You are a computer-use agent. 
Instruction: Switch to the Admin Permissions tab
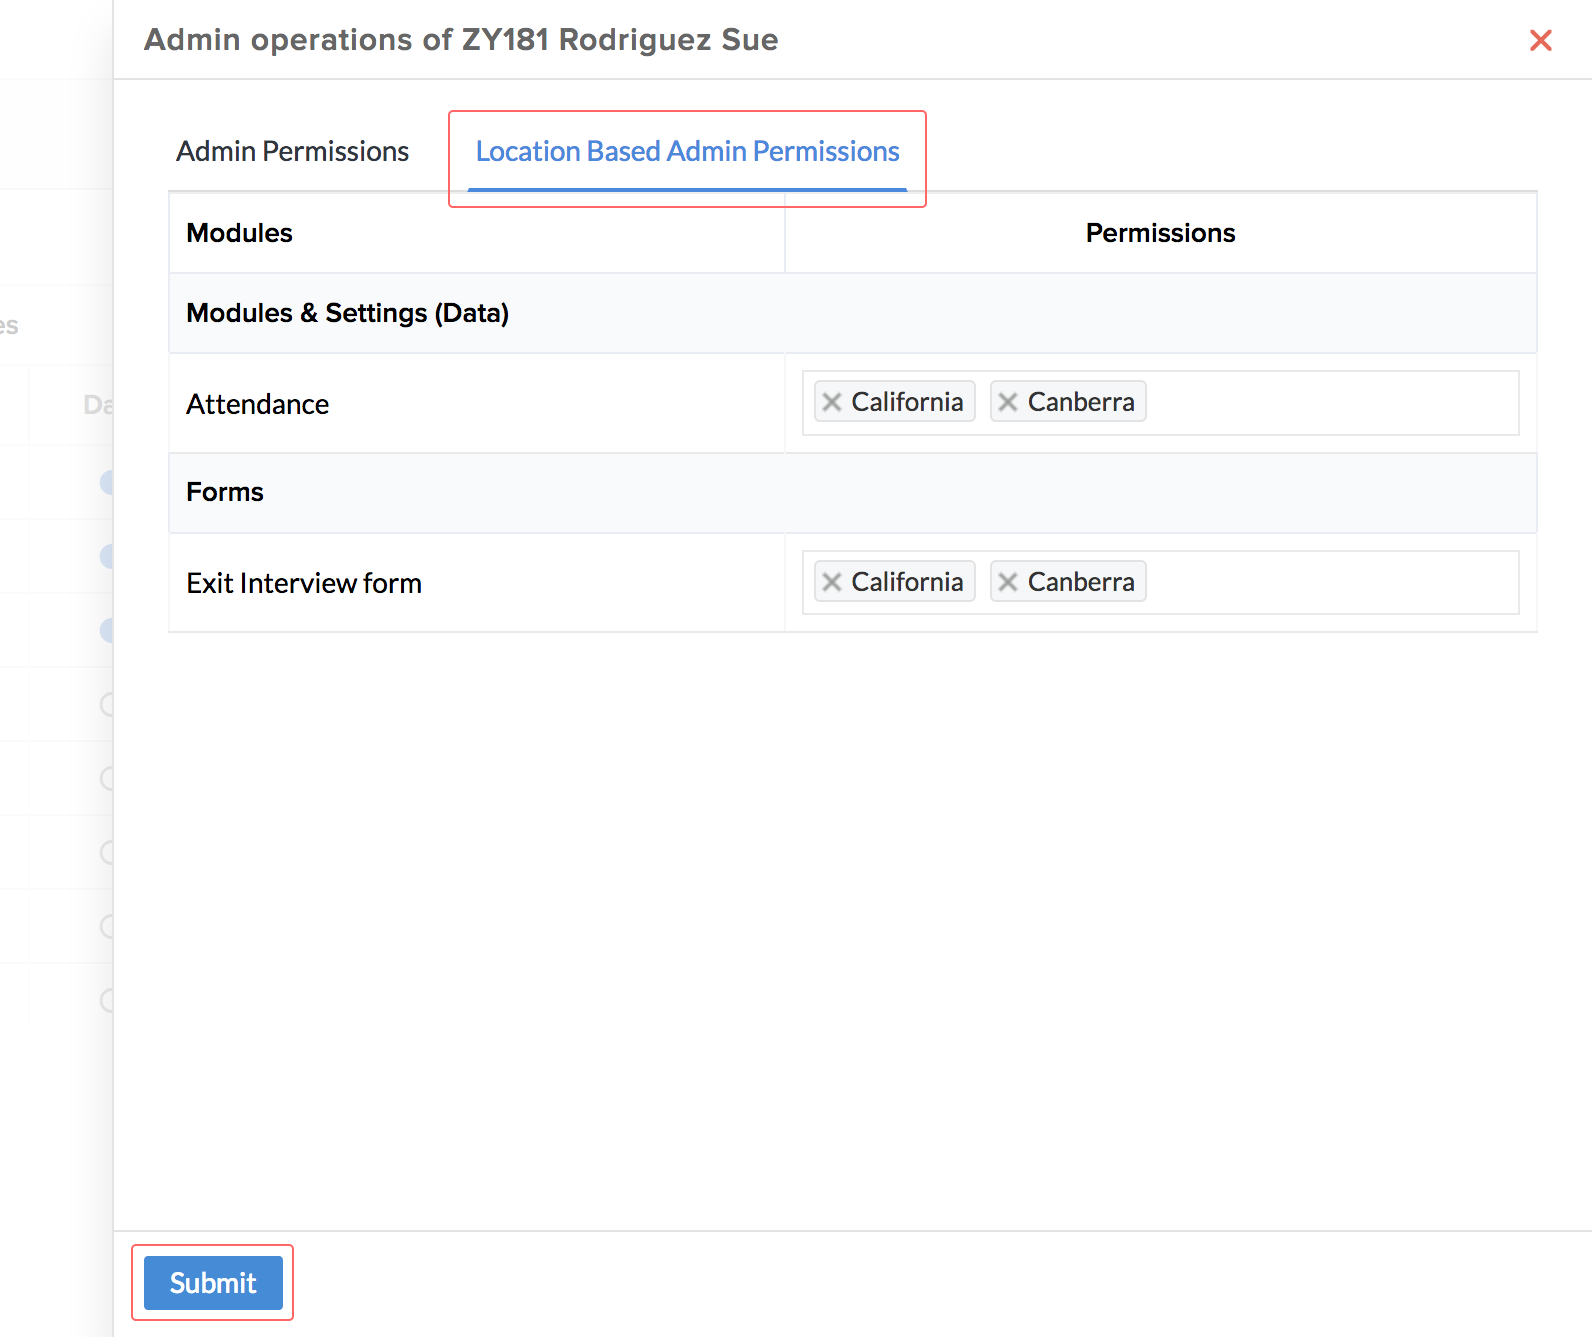(x=292, y=151)
